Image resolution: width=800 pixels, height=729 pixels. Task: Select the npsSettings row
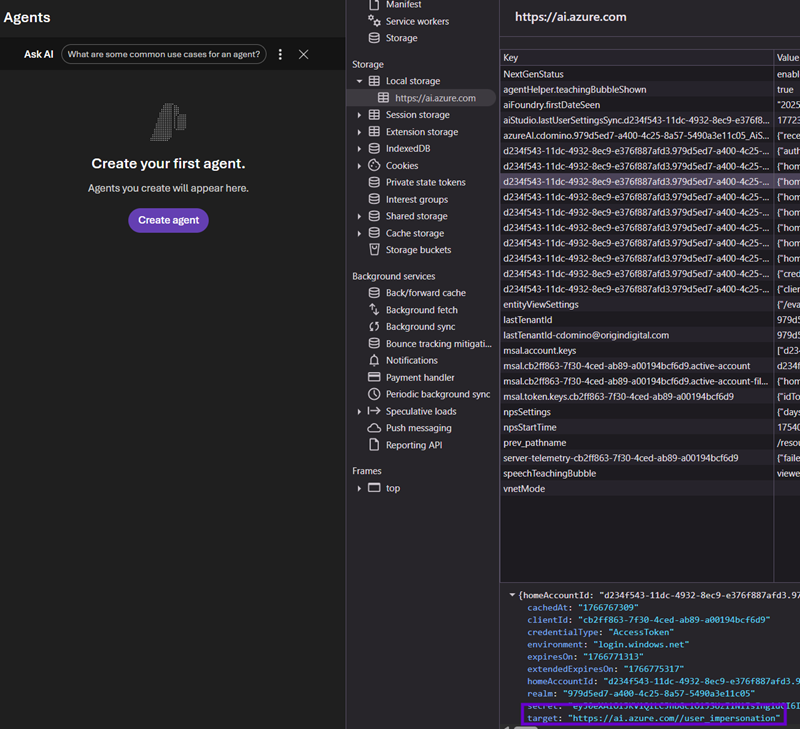point(650,412)
